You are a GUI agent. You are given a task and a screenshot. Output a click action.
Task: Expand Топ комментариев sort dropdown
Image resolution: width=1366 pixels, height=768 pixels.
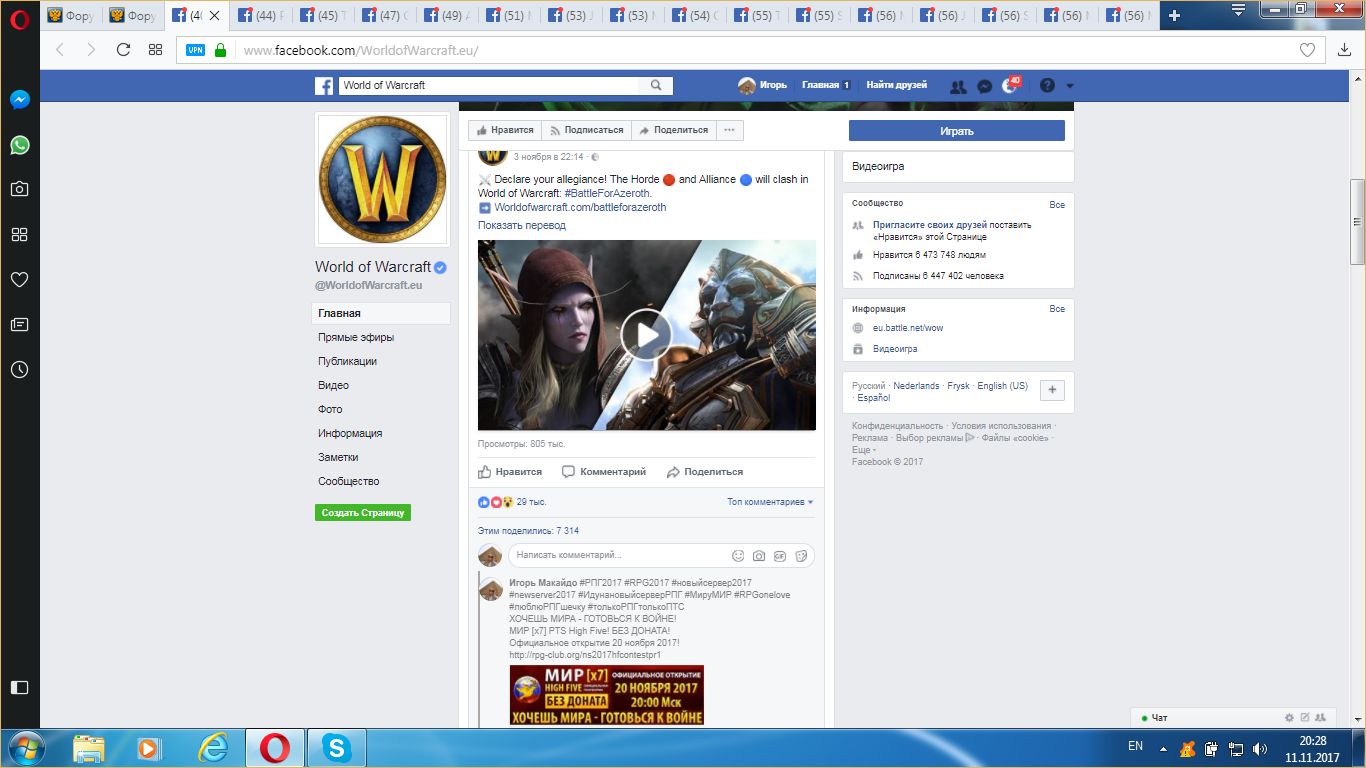(x=770, y=502)
